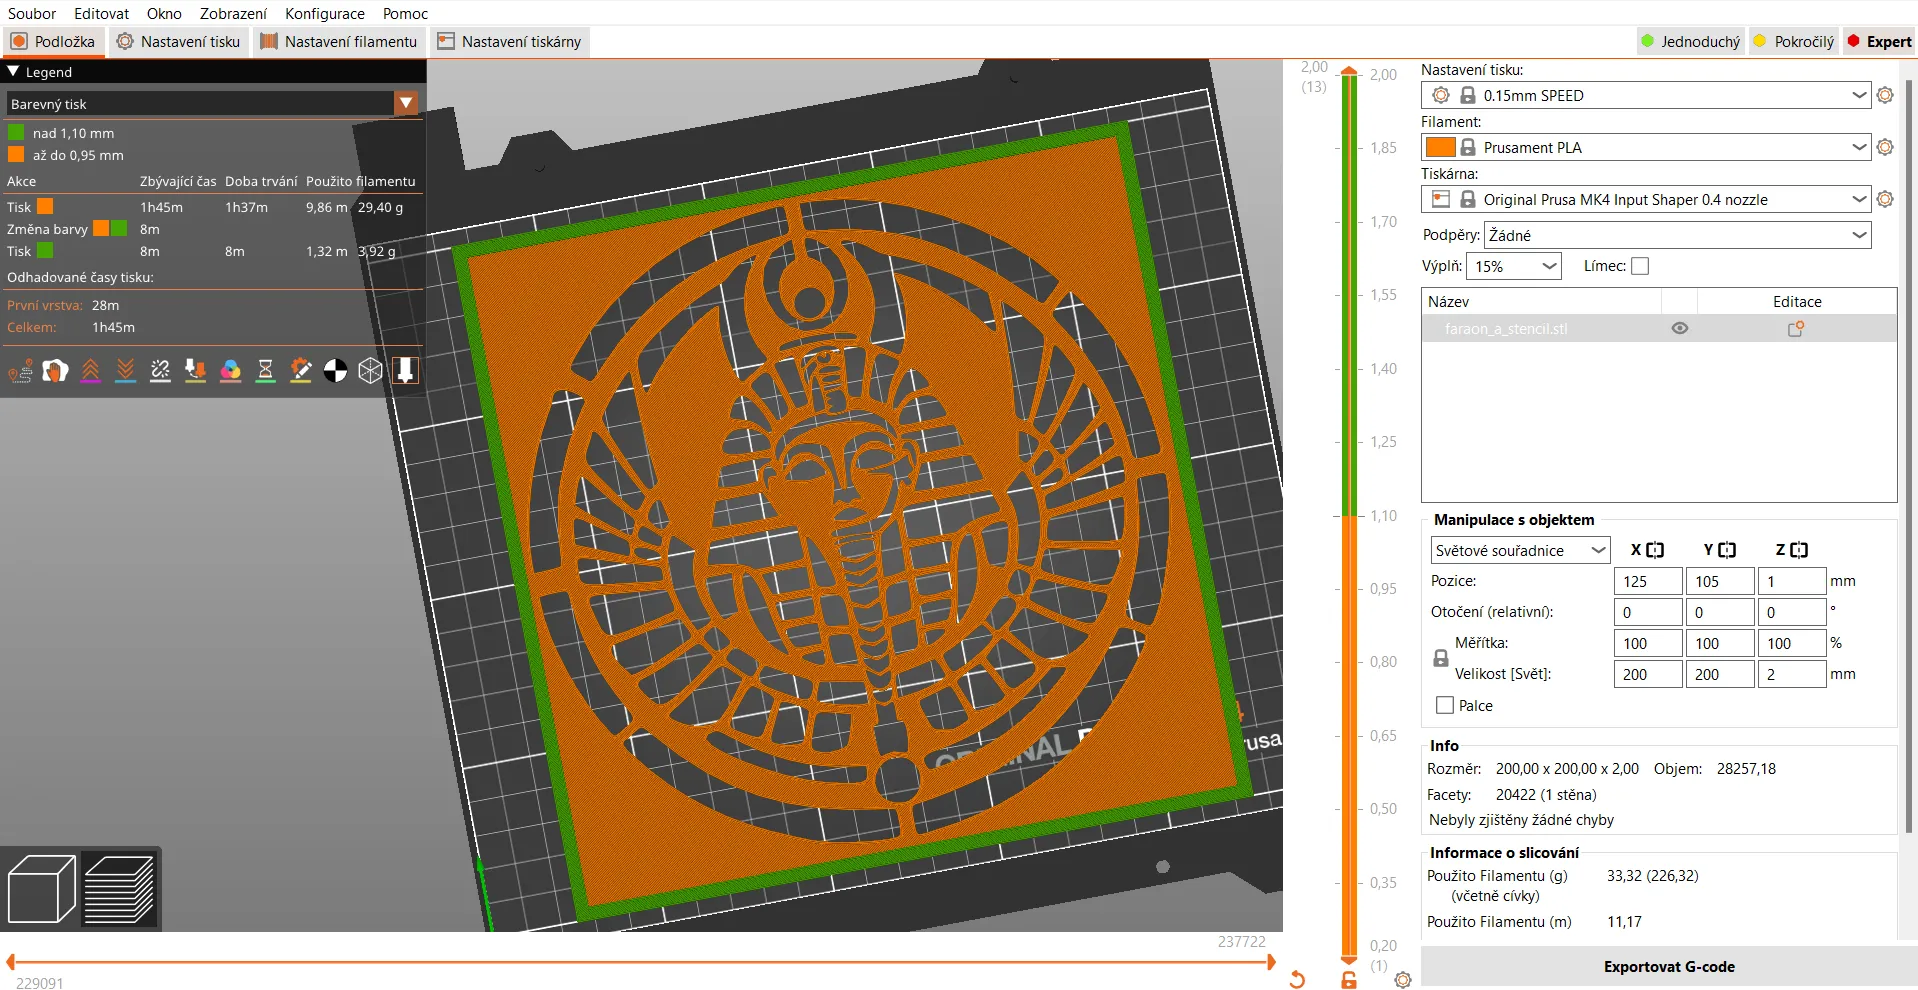Open the Podpěry supports dropdown
The image size is (1918, 990).
click(x=1677, y=236)
